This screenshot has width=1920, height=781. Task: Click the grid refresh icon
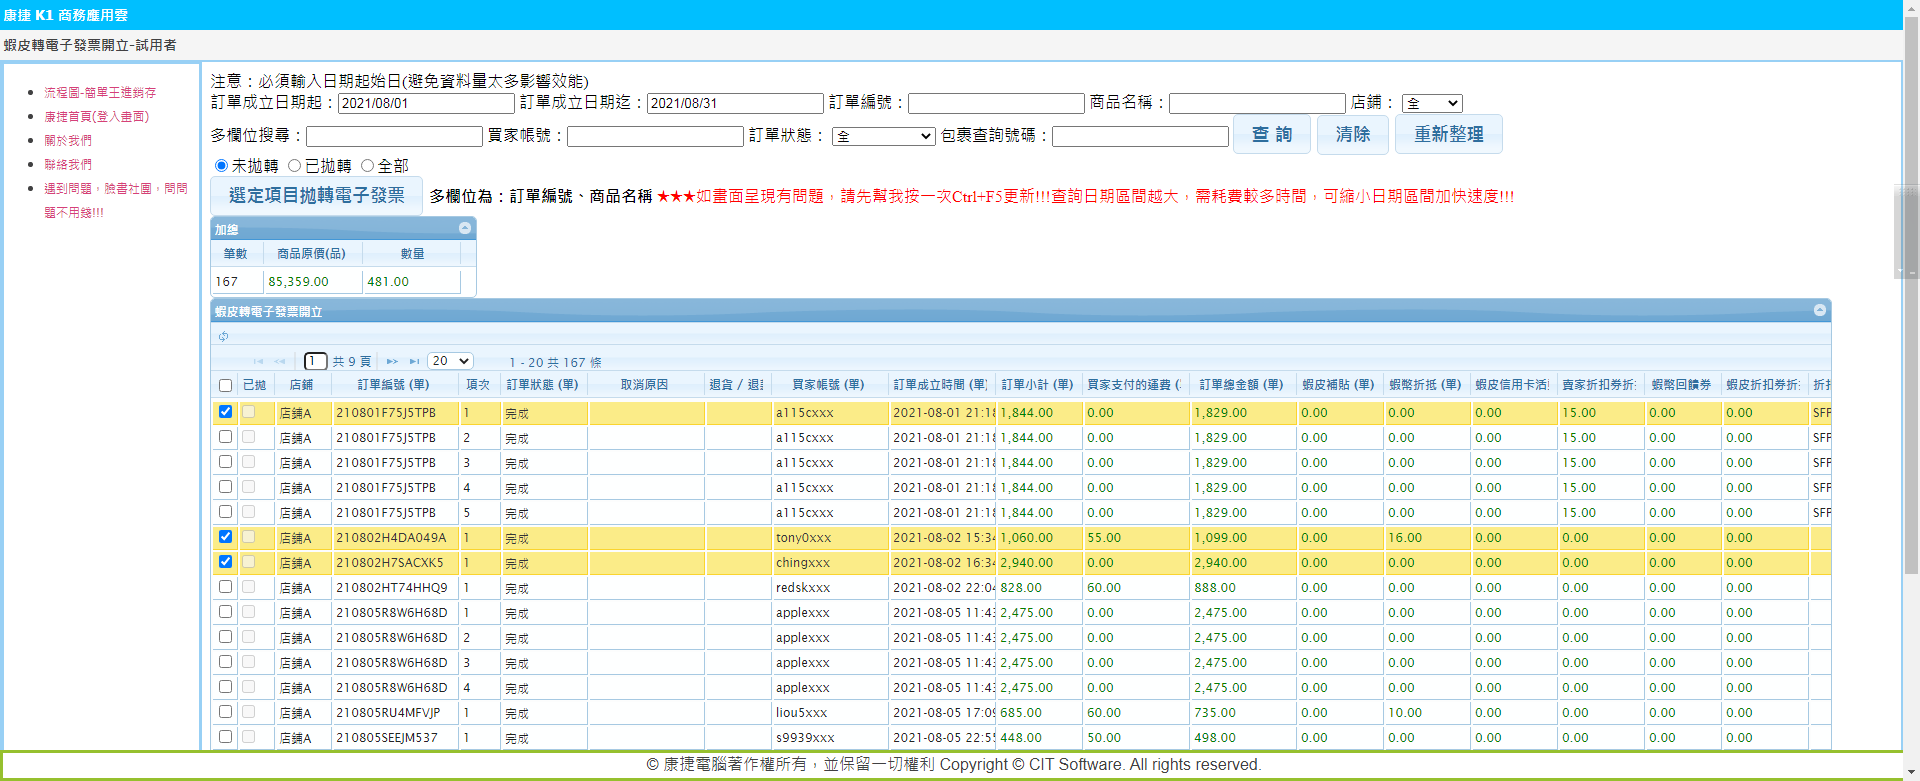click(224, 337)
